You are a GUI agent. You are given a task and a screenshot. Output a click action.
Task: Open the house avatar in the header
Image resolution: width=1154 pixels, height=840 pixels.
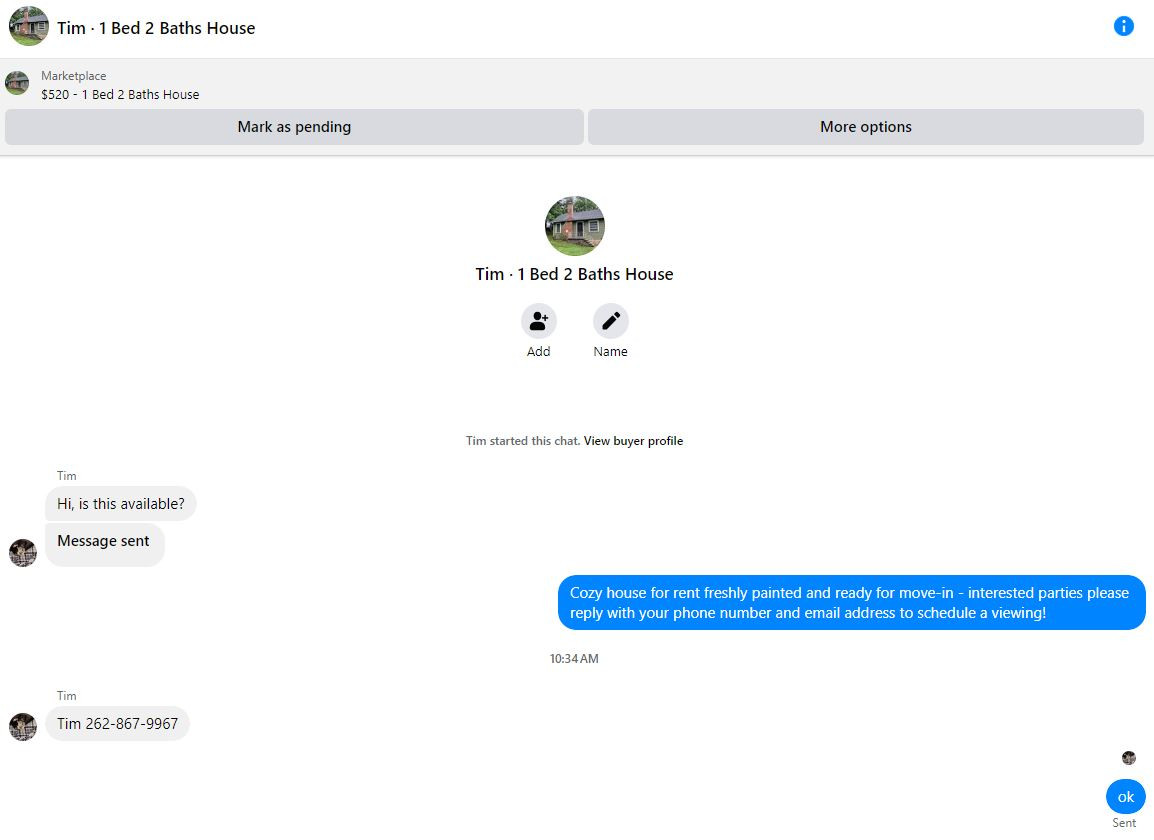pyautogui.click(x=29, y=27)
